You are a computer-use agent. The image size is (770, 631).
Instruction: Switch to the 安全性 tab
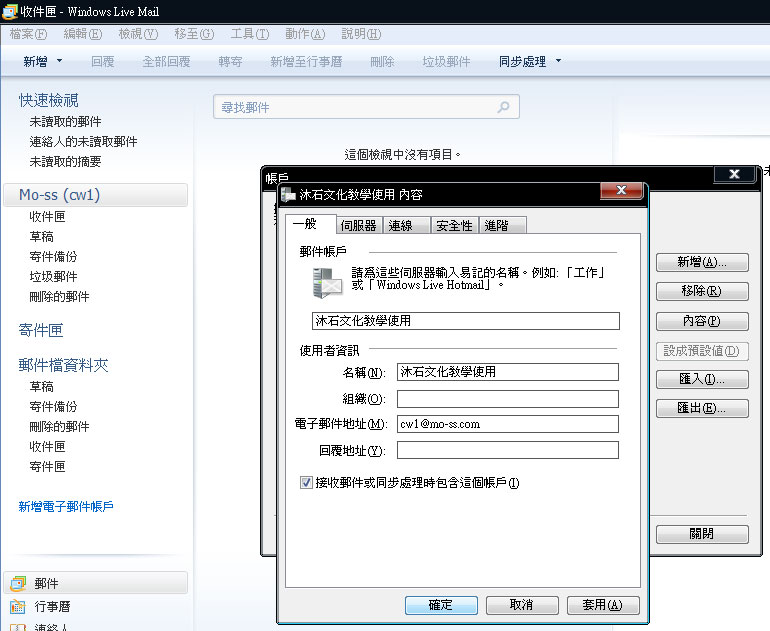[455, 225]
